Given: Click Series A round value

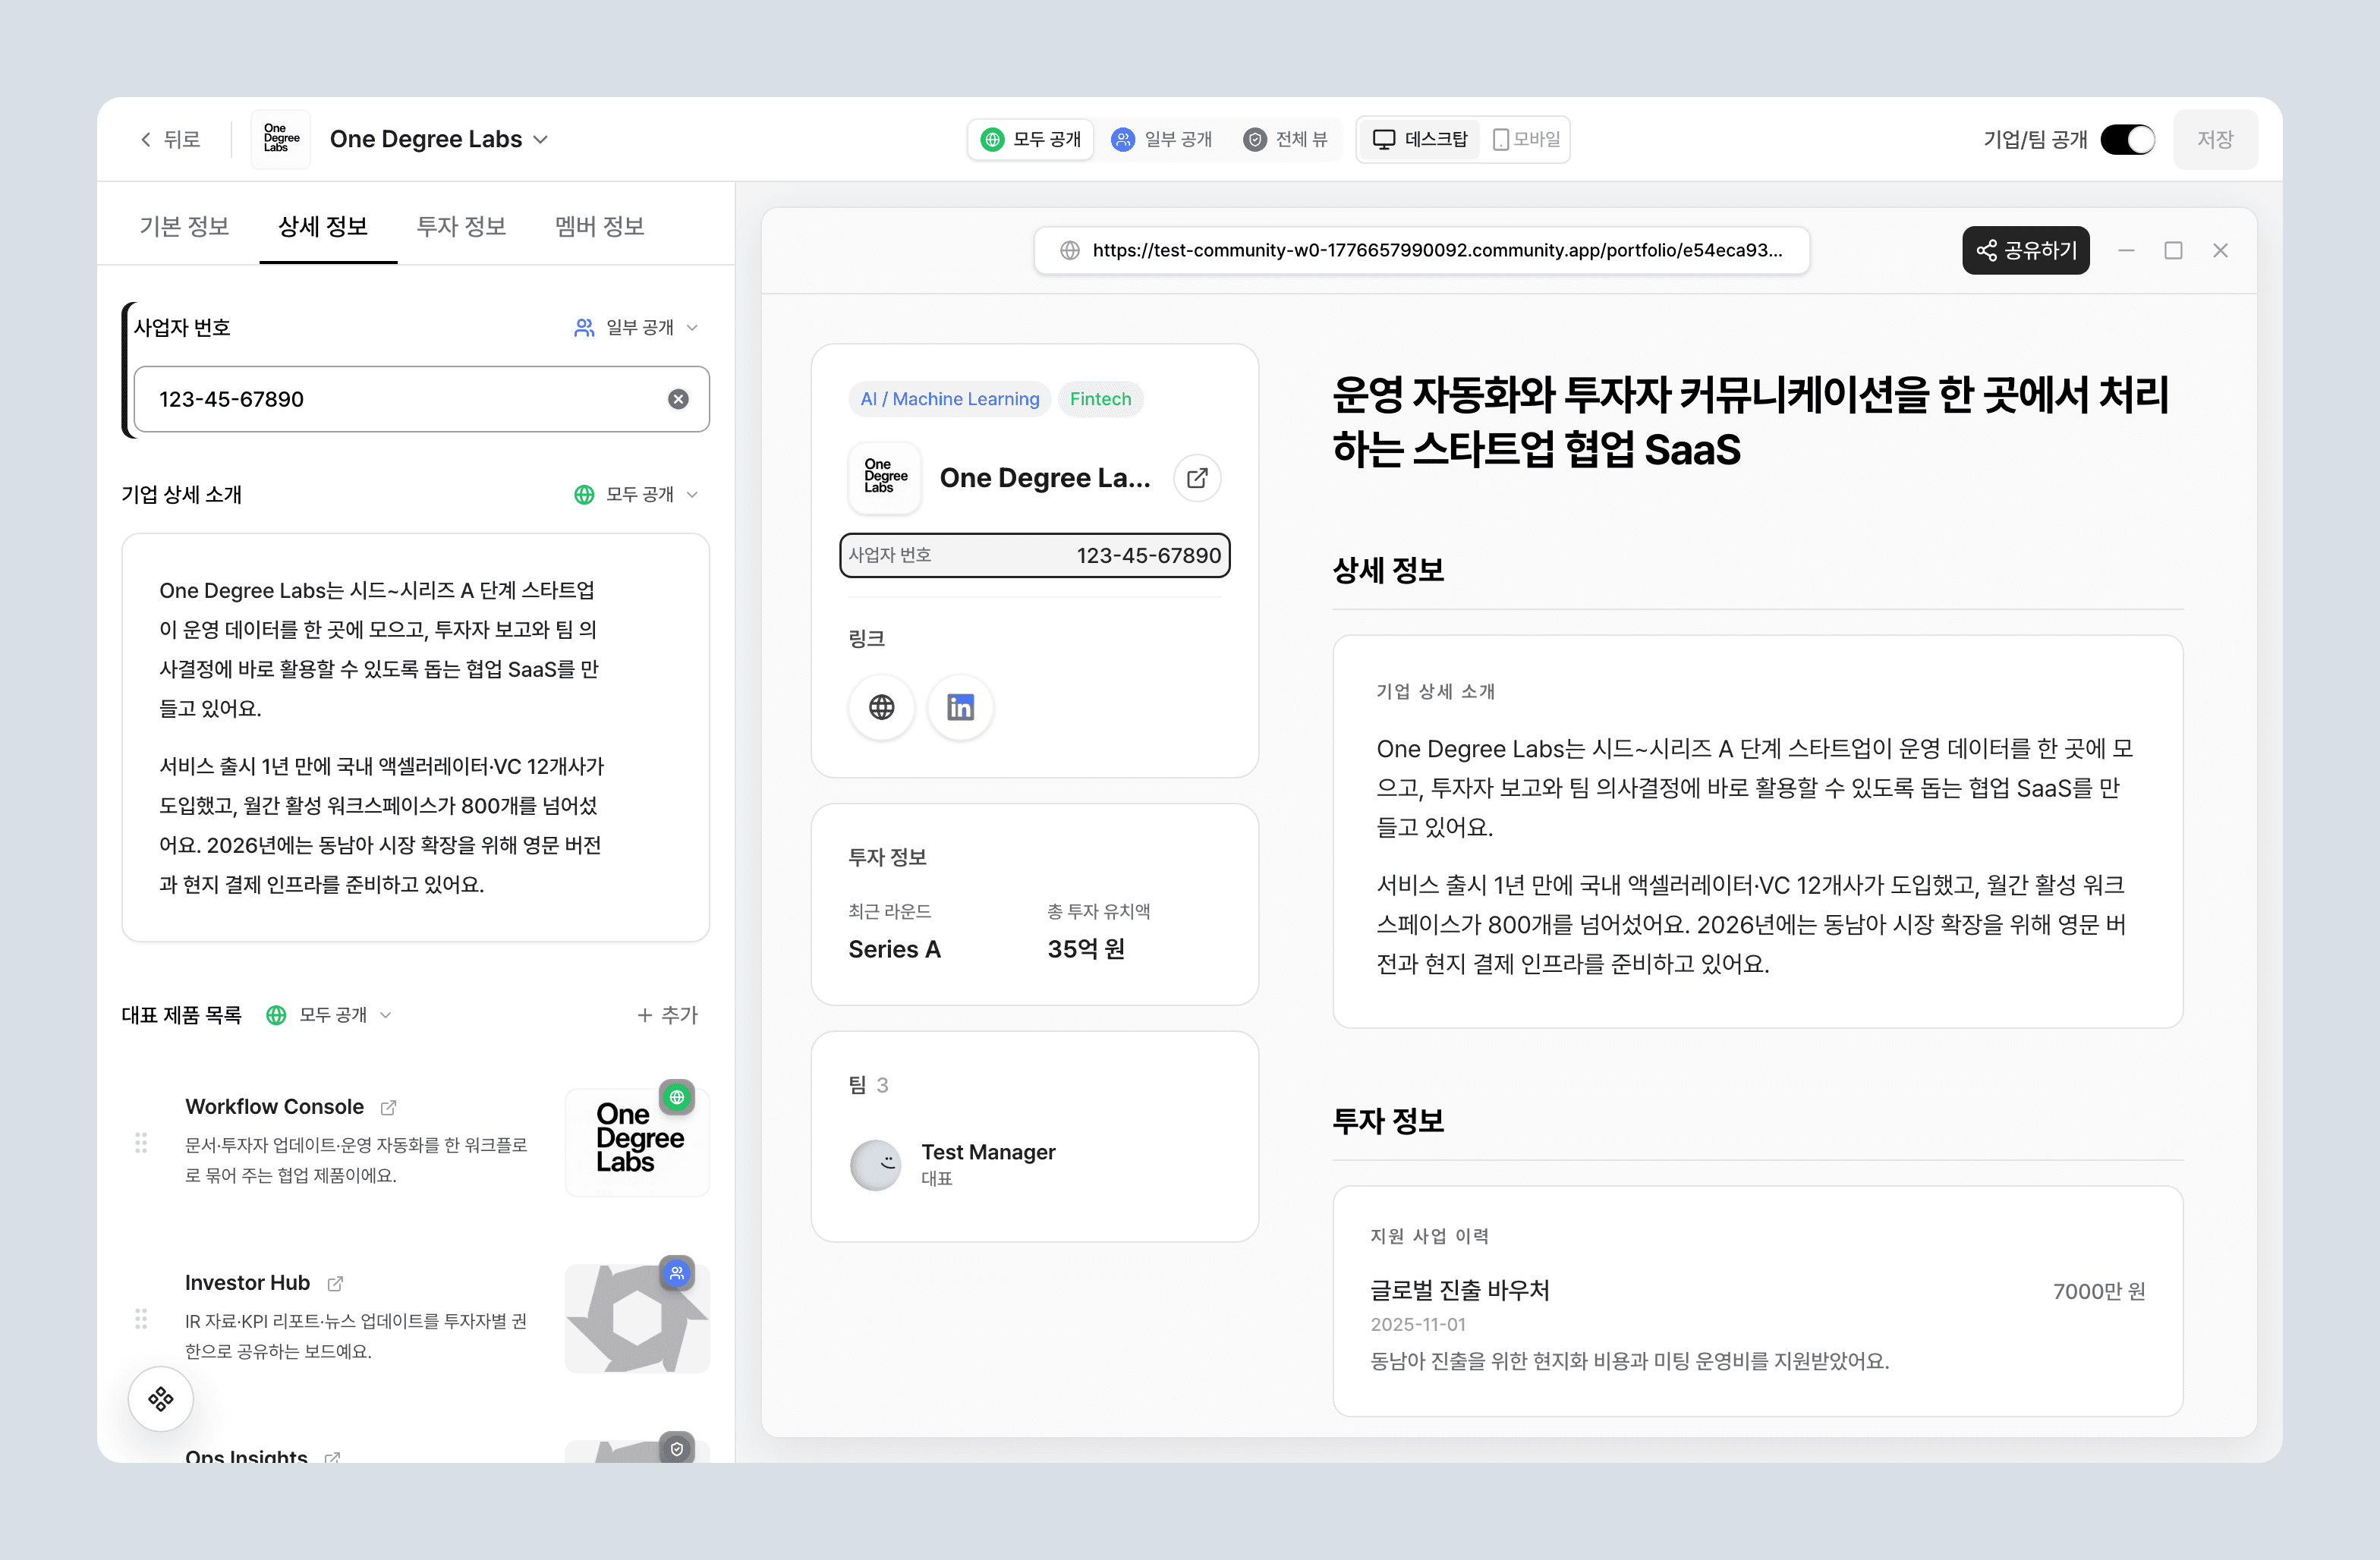Looking at the screenshot, I should 894,949.
